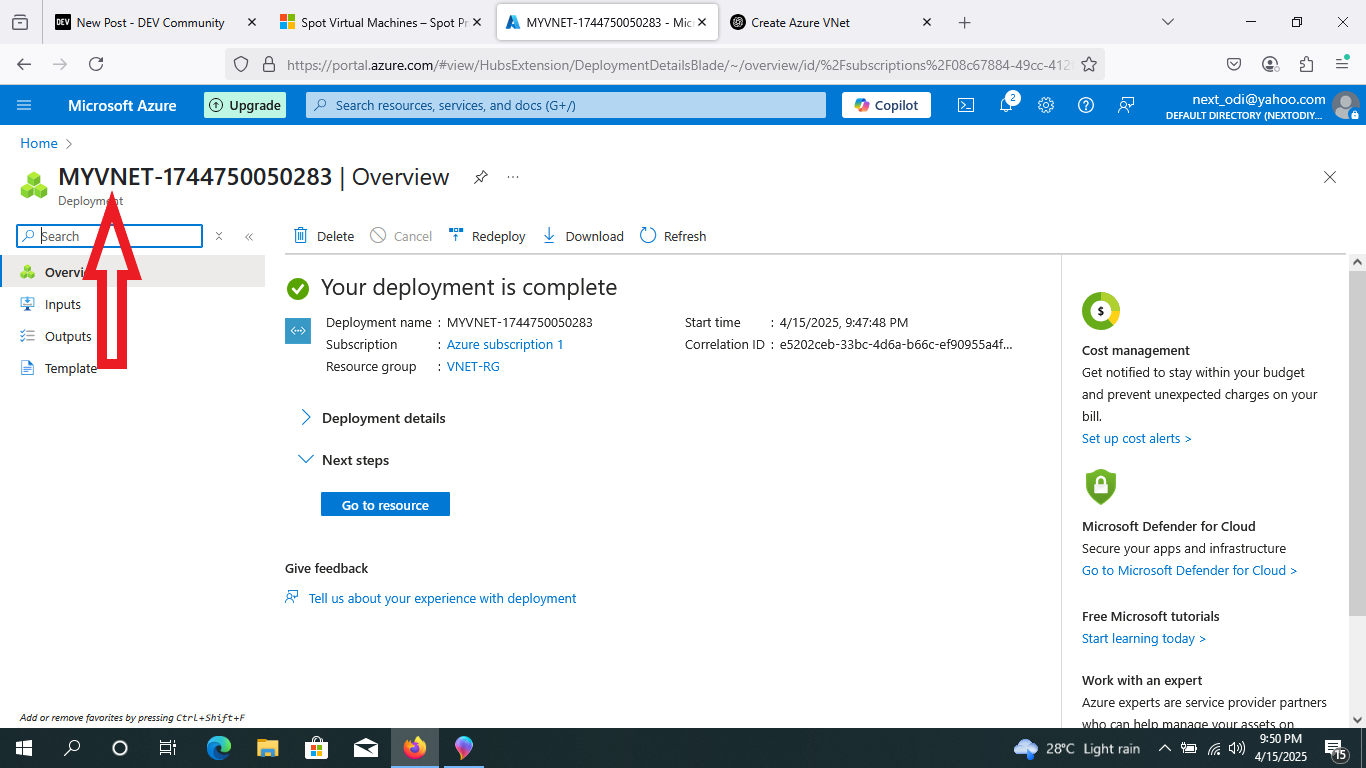The image size is (1366, 768).
Task: Open the Azure subscription 1 link
Action: (x=505, y=344)
